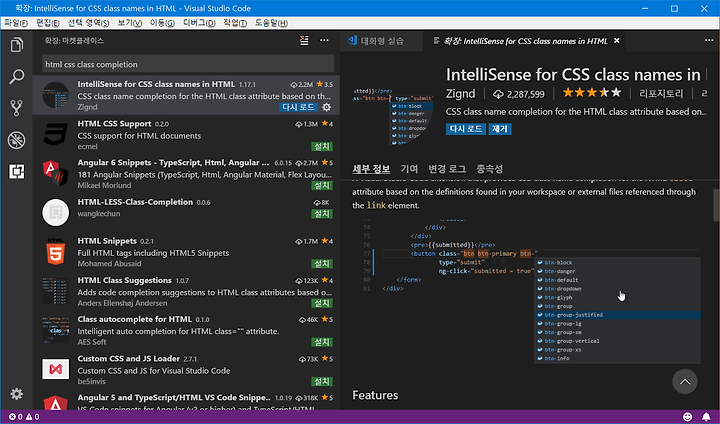Click extensions search field
Screen dimensions: 720x424
188,64
